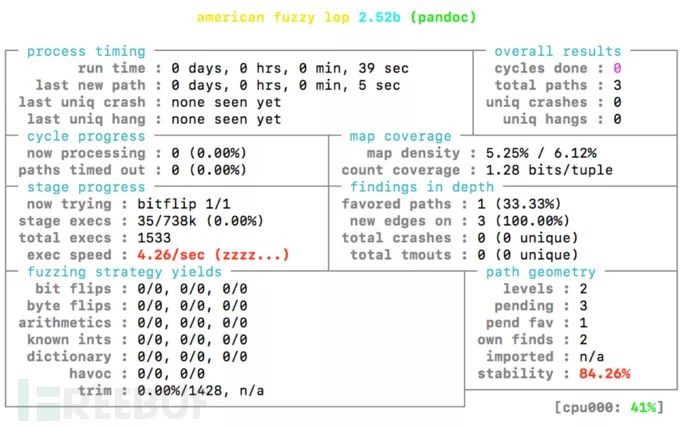Click the title 'american fuzzy lop 2.52b (pandoc)'
Image resolution: width=690 pixels, height=428 pixels.
(x=336, y=18)
